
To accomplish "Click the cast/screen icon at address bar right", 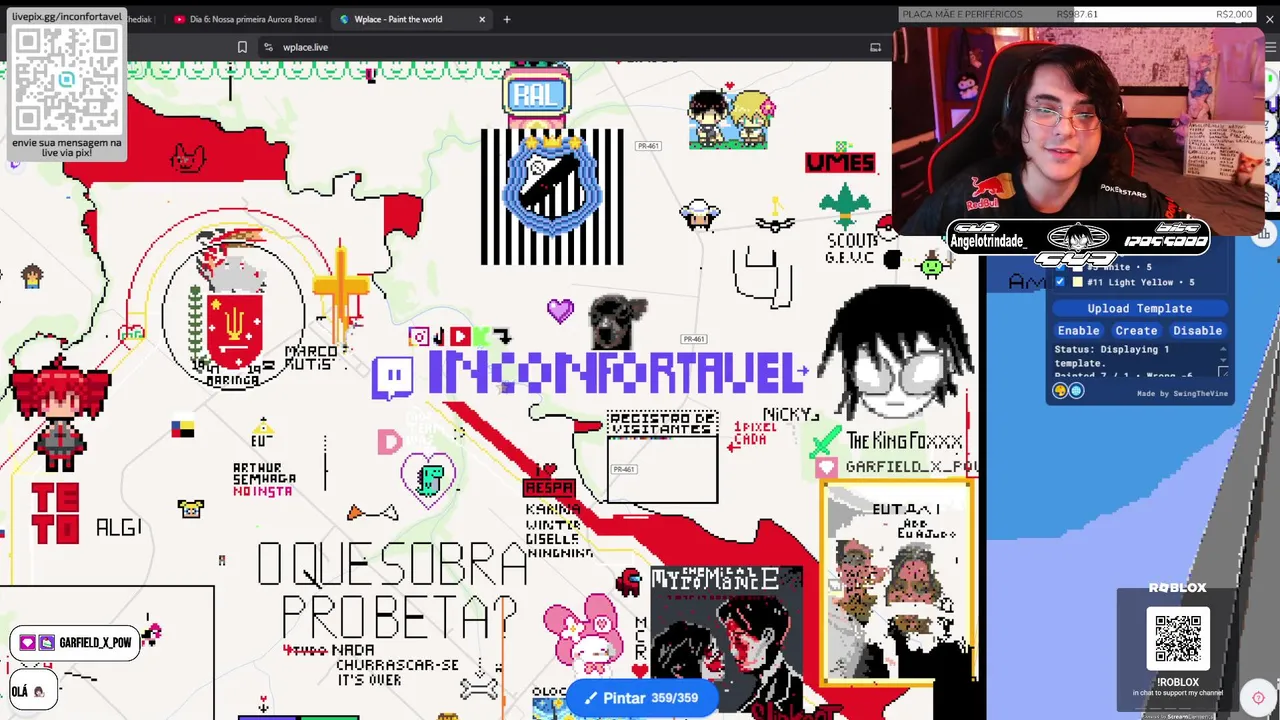I will click(875, 47).
